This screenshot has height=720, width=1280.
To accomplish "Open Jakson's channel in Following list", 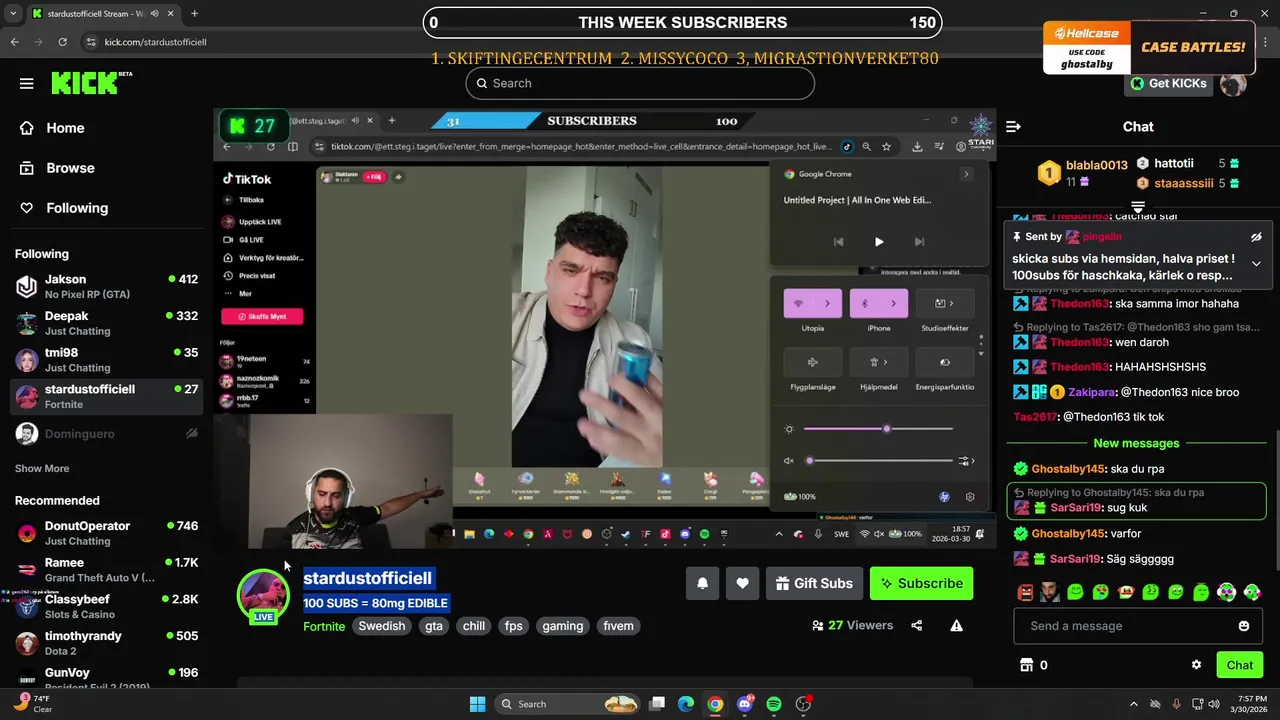I will coord(107,286).
